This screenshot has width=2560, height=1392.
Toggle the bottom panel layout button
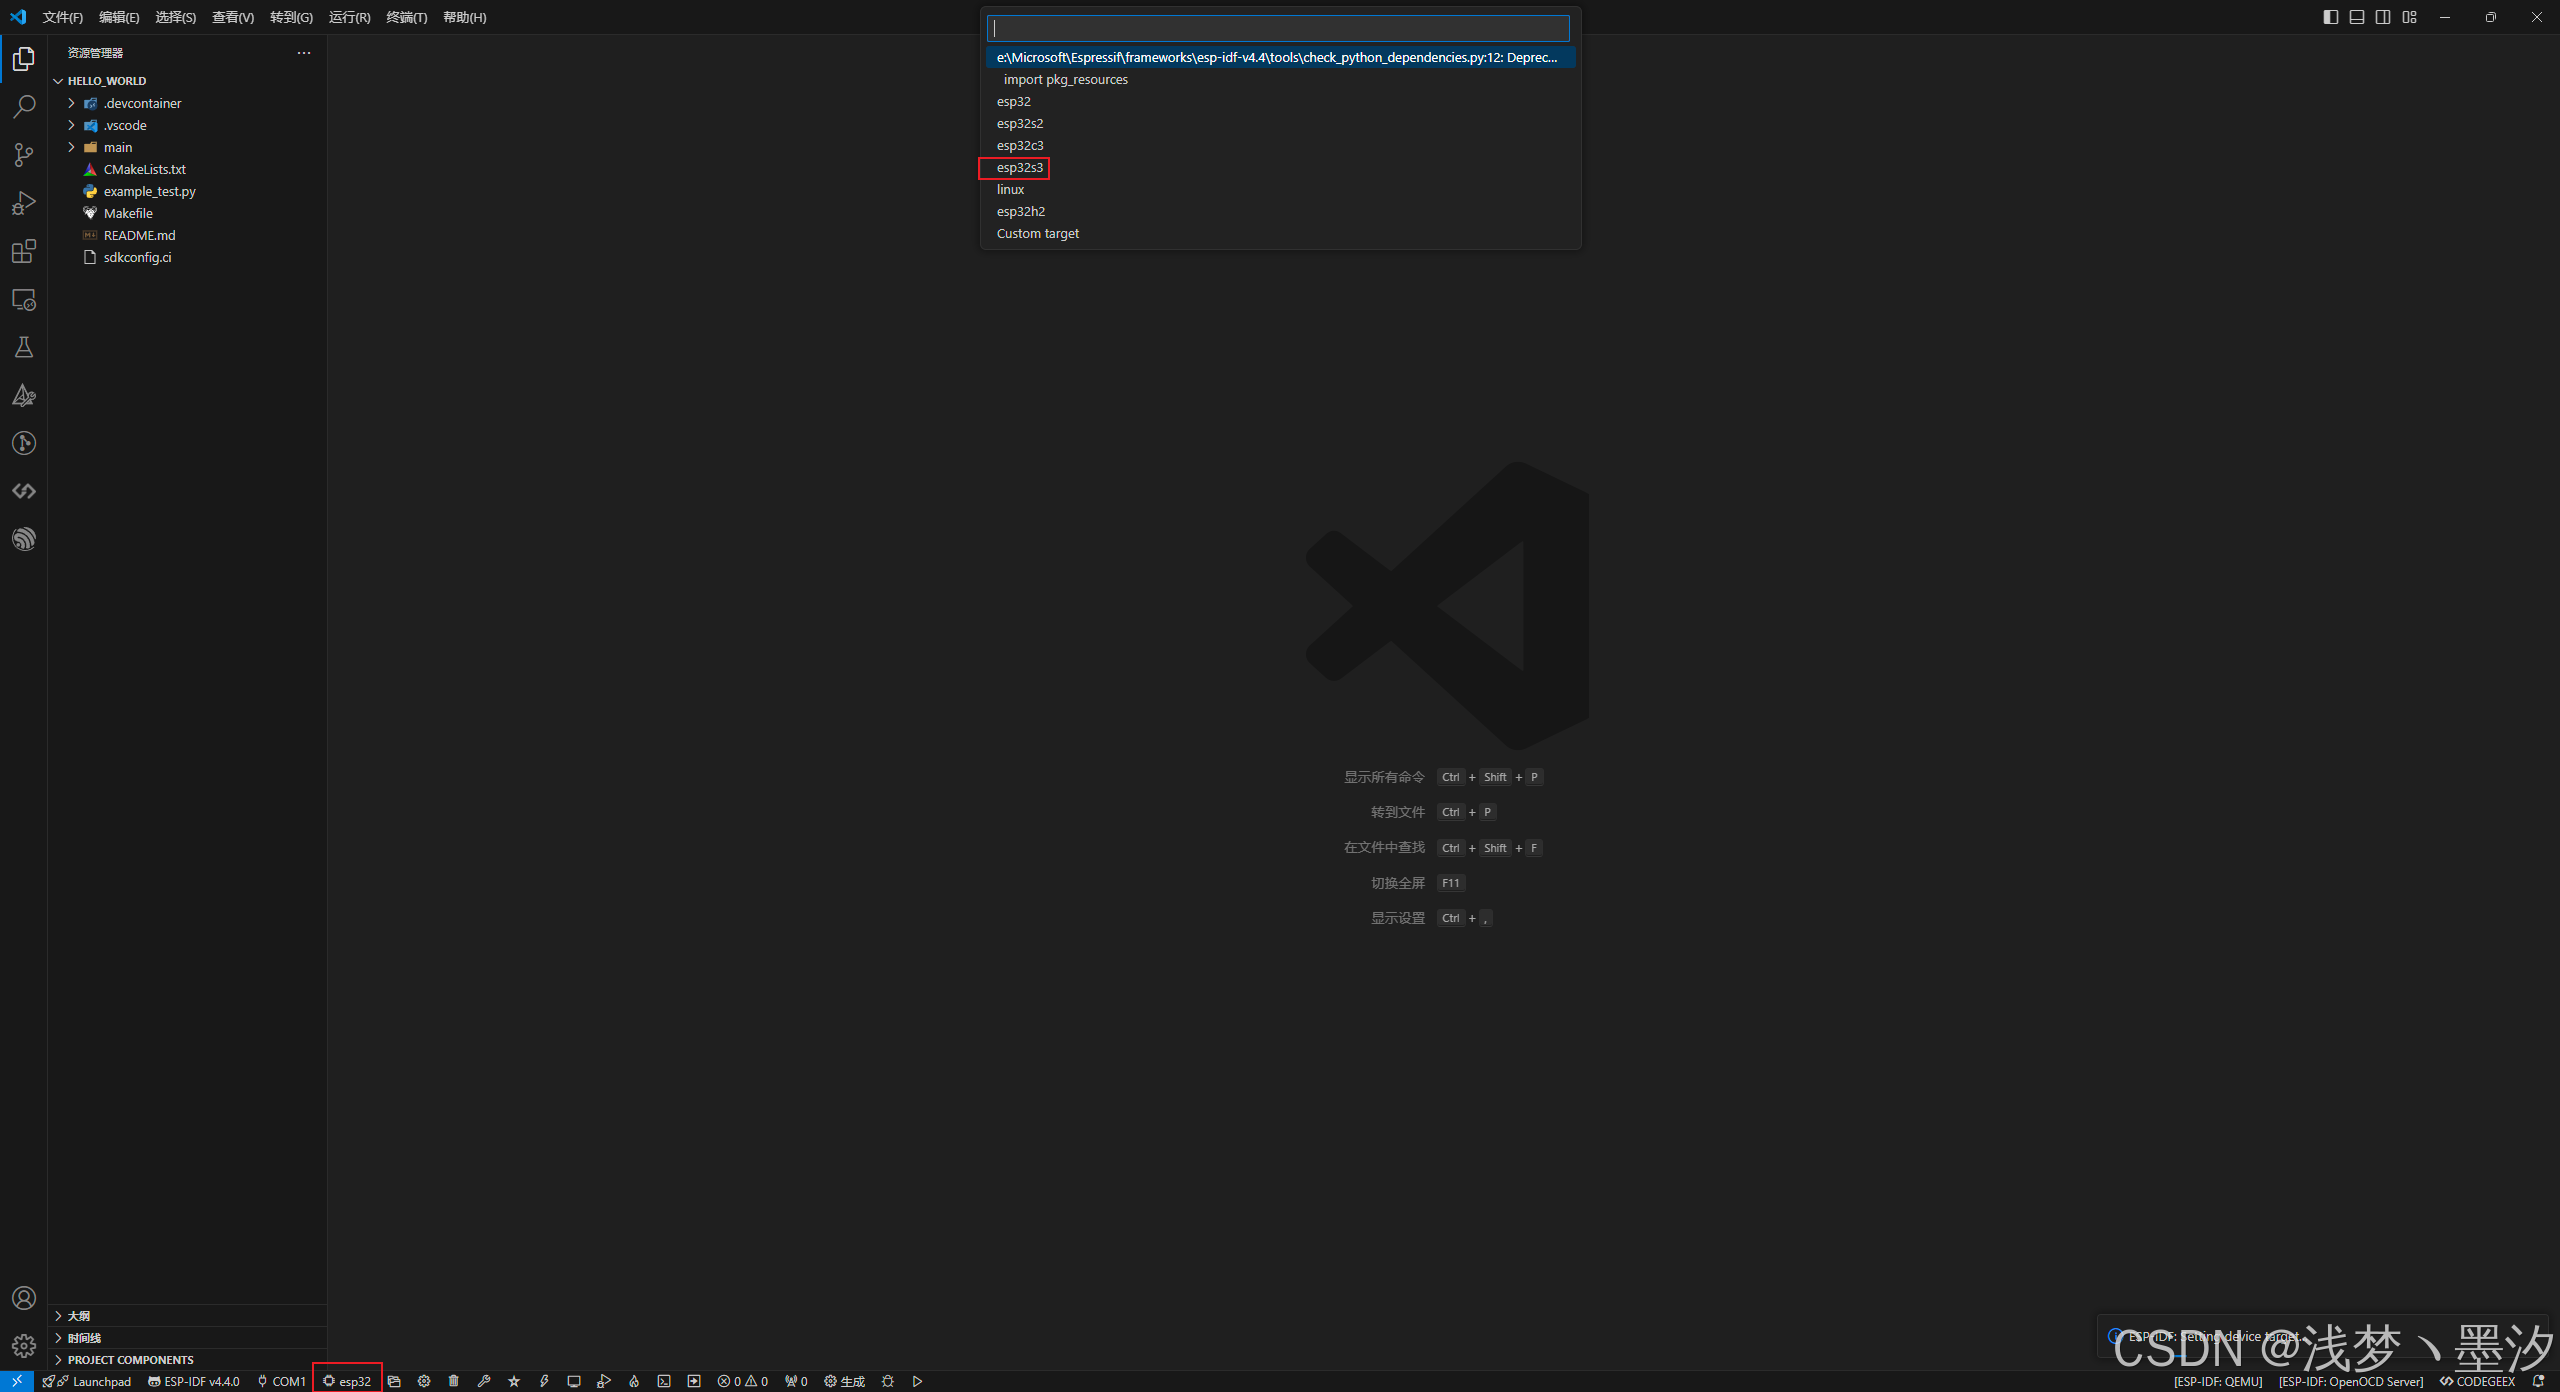2357,17
